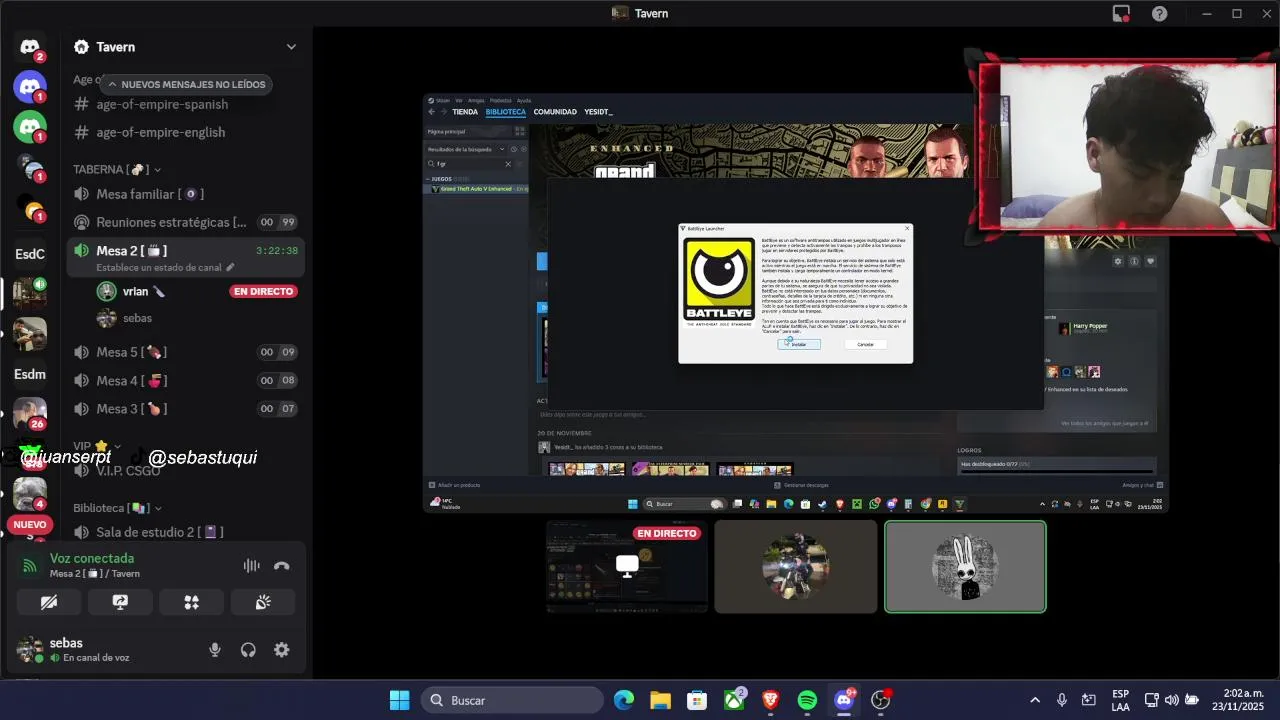The image size is (1280, 720).
Task: Open the volume speaker tray icon
Action: [x=1172, y=700]
